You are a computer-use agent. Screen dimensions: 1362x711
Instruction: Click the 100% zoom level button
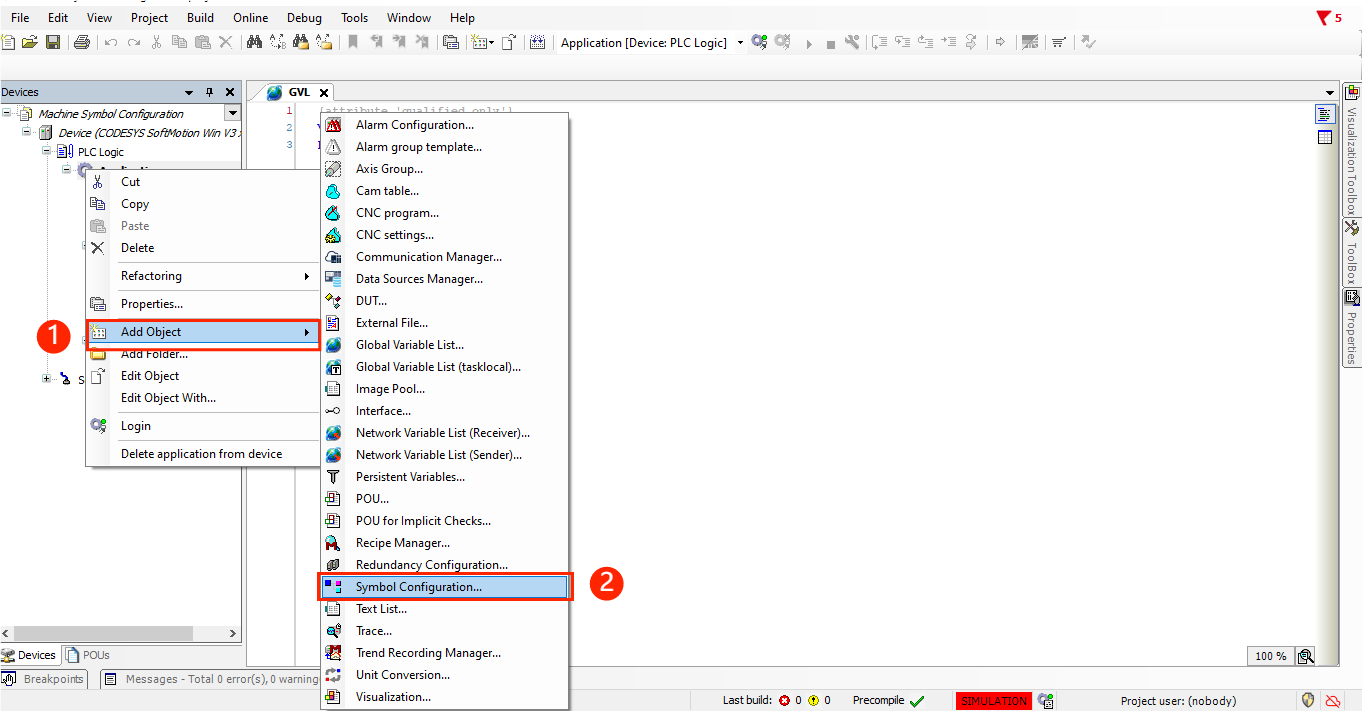click(x=1269, y=655)
